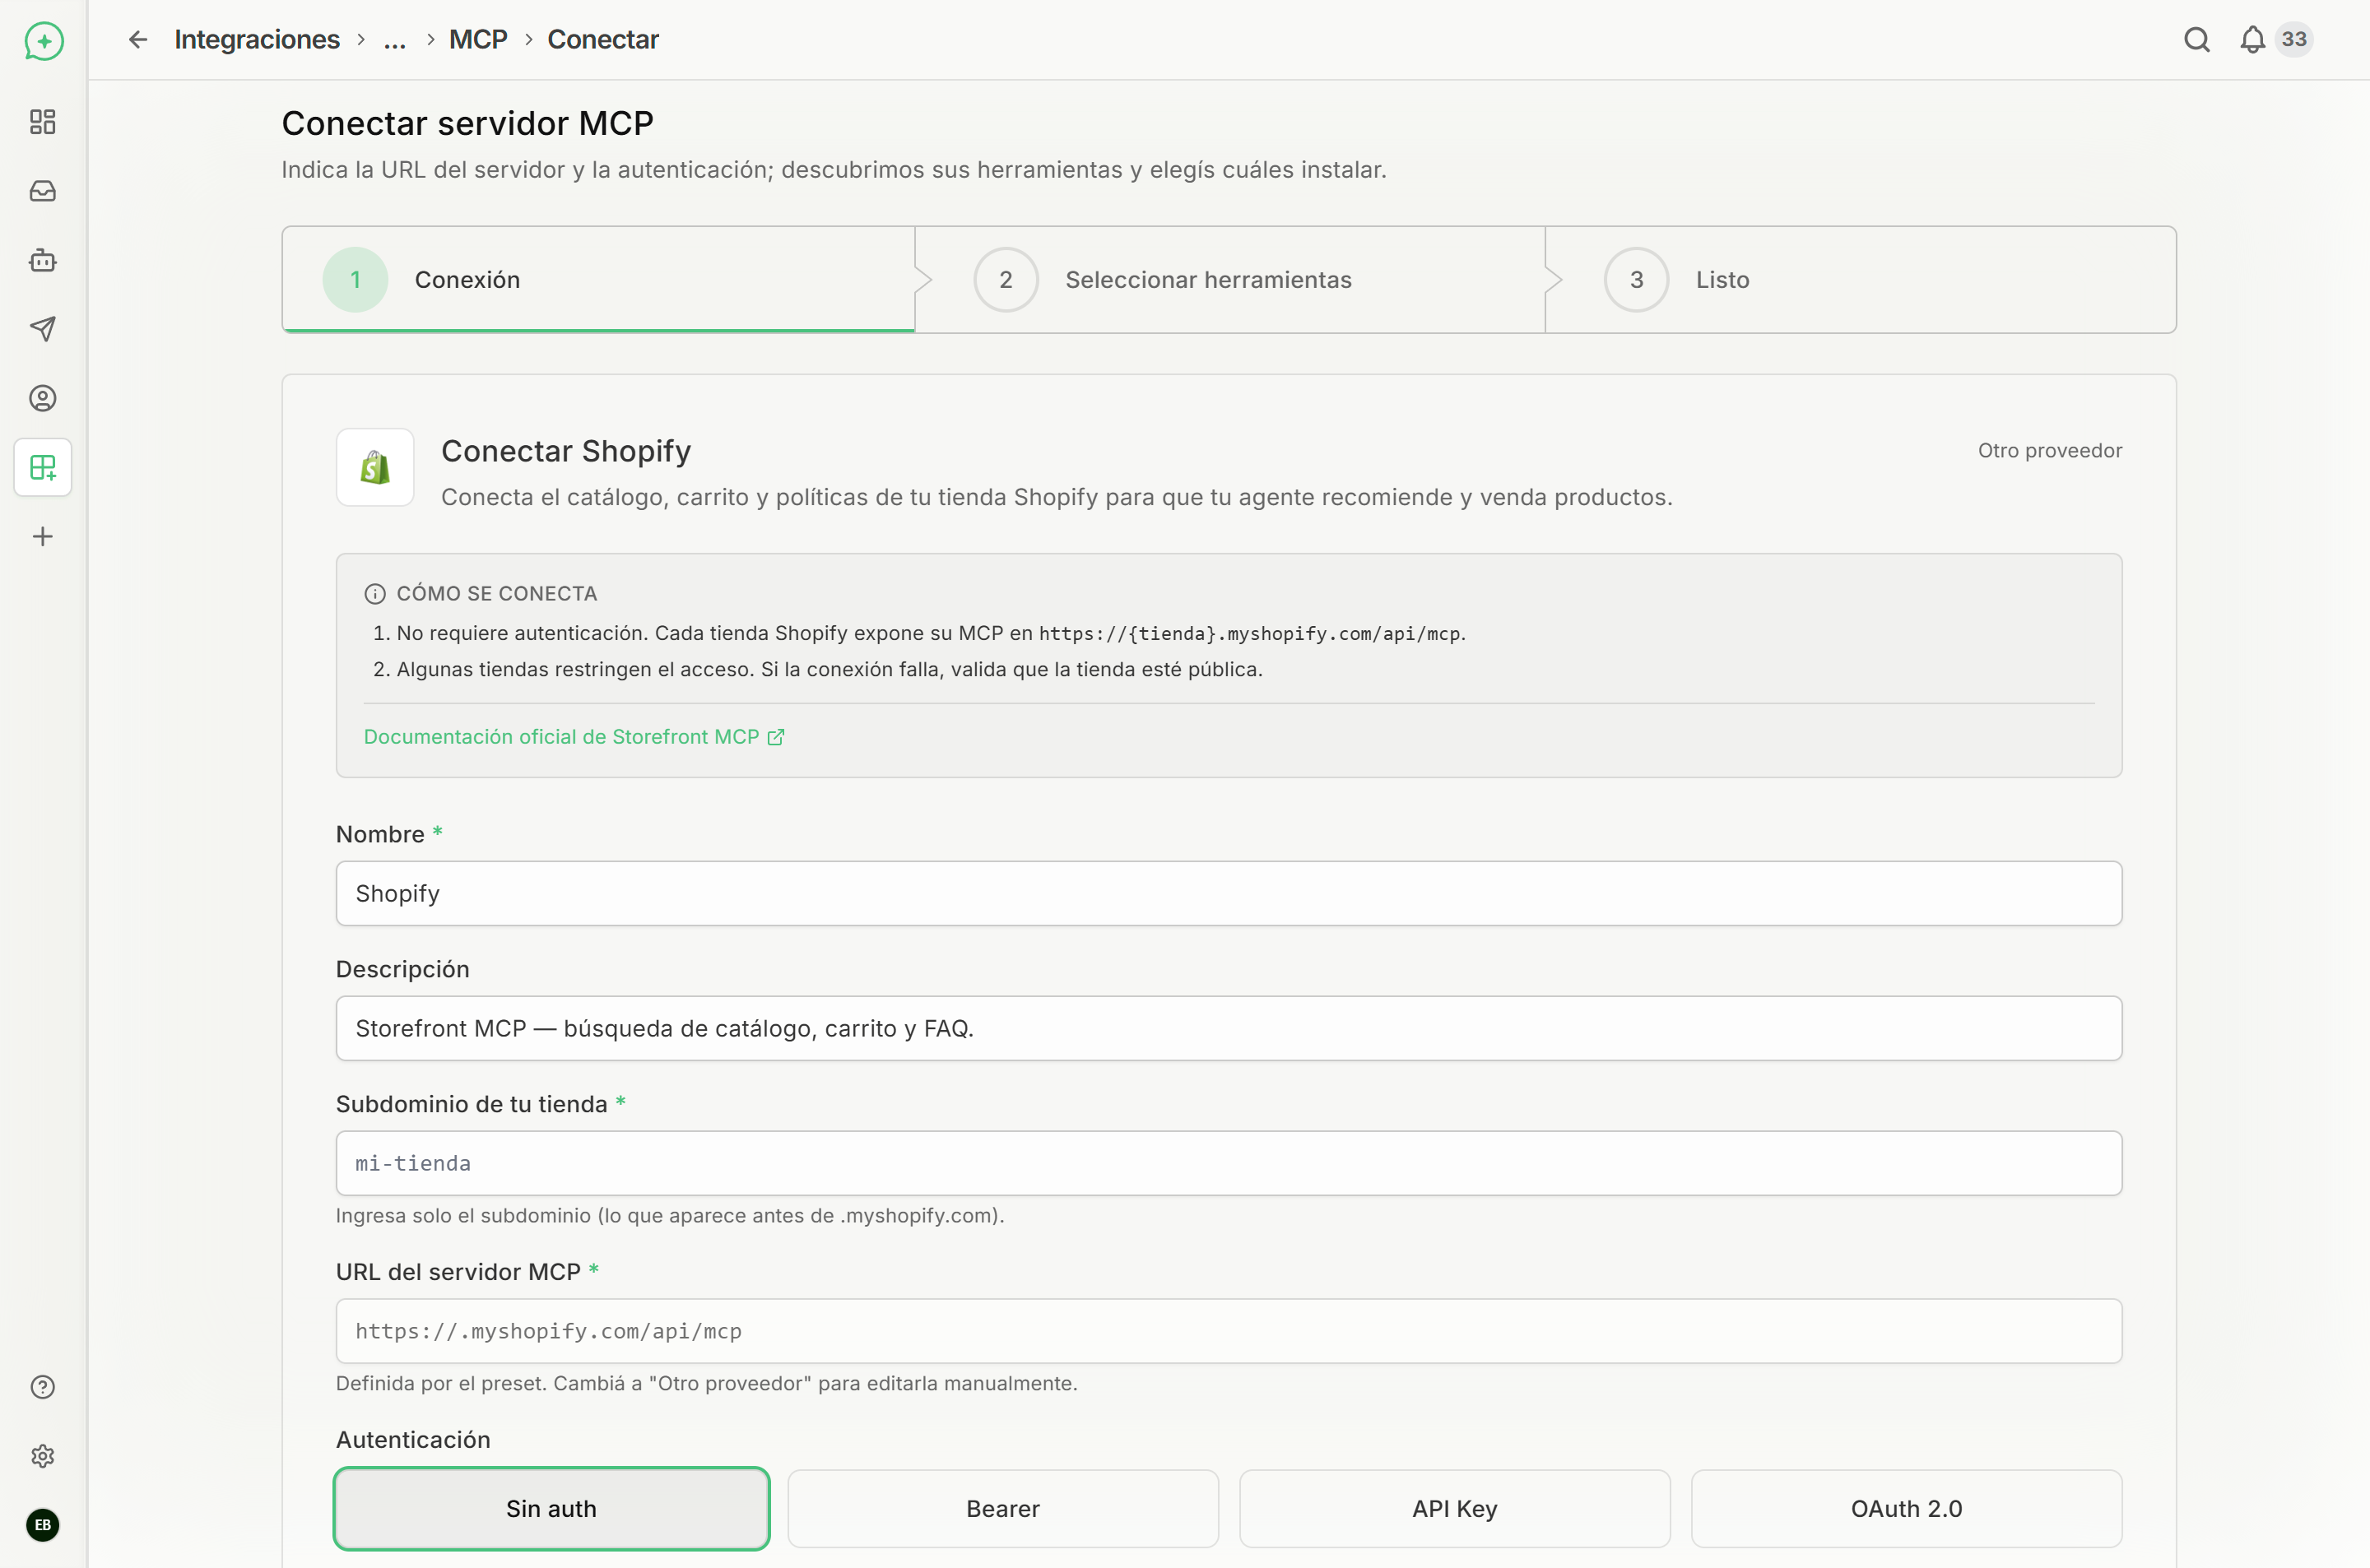Open the paper plane campaigns icon
Viewport: 2370px width, 1568px height.
point(43,329)
